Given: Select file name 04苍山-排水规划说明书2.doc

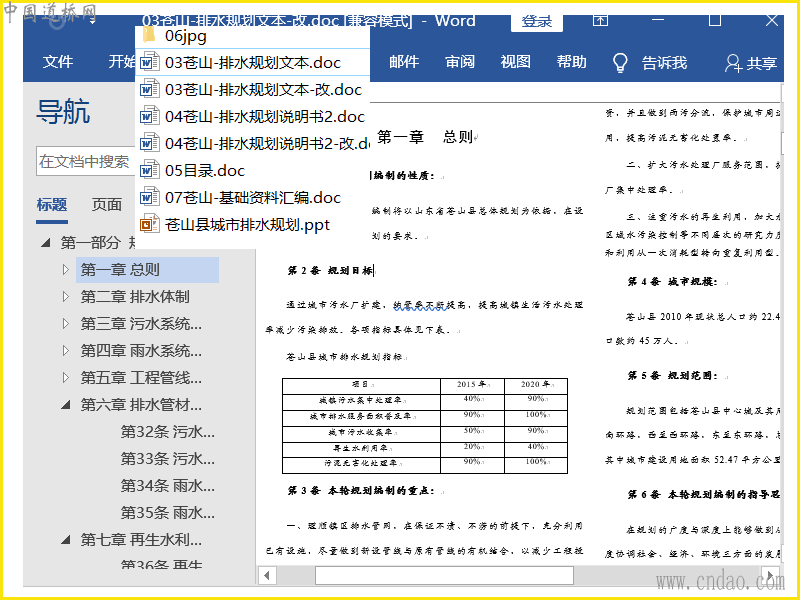Looking at the screenshot, I should 265,116.
